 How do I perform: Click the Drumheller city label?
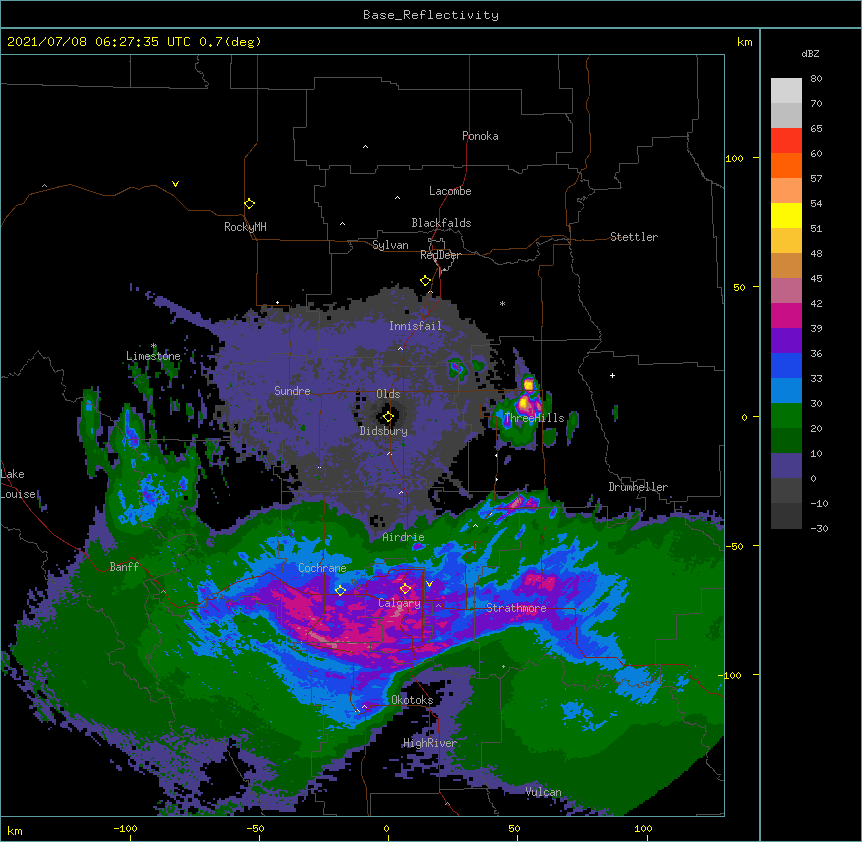tap(638, 487)
